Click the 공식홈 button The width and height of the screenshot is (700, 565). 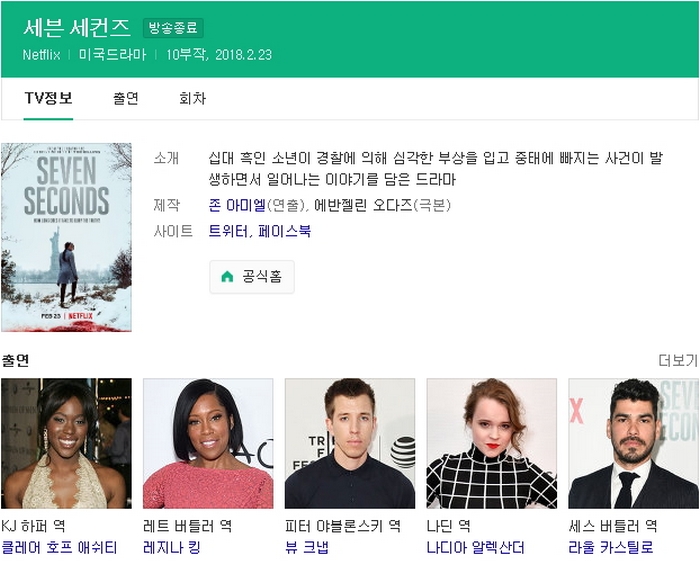click(x=252, y=277)
